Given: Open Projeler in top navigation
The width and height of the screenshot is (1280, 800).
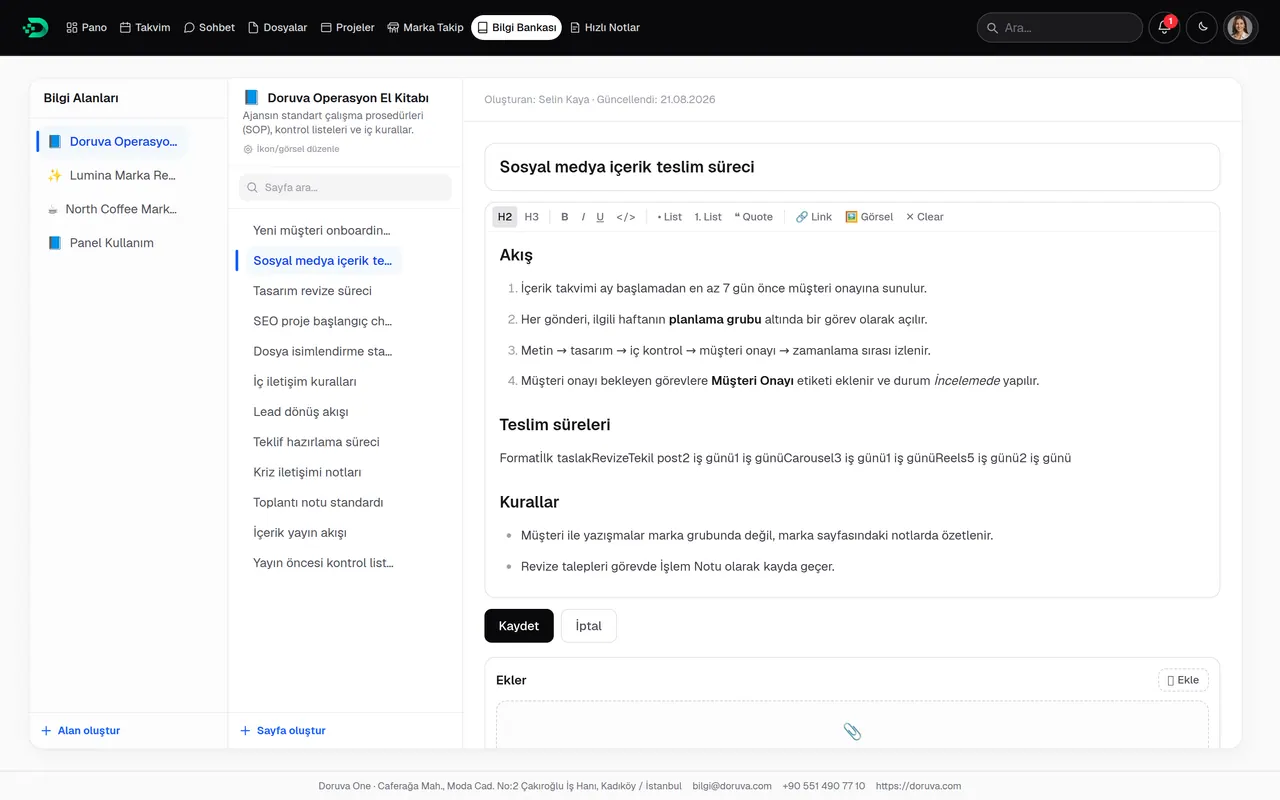Looking at the screenshot, I should (347, 28).
